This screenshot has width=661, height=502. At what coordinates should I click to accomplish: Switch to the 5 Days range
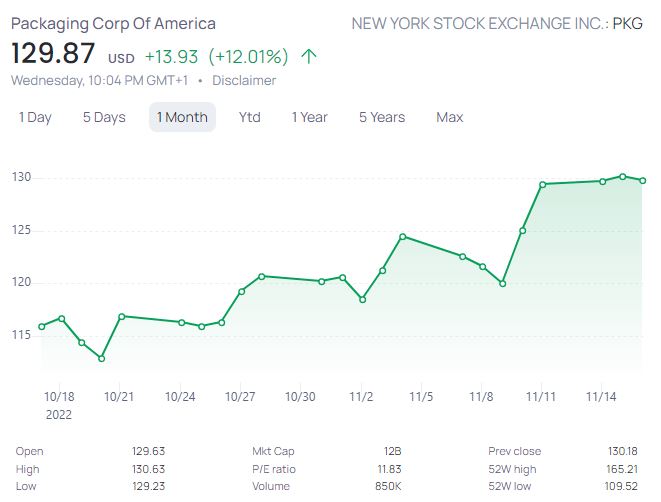click(104, 117)
